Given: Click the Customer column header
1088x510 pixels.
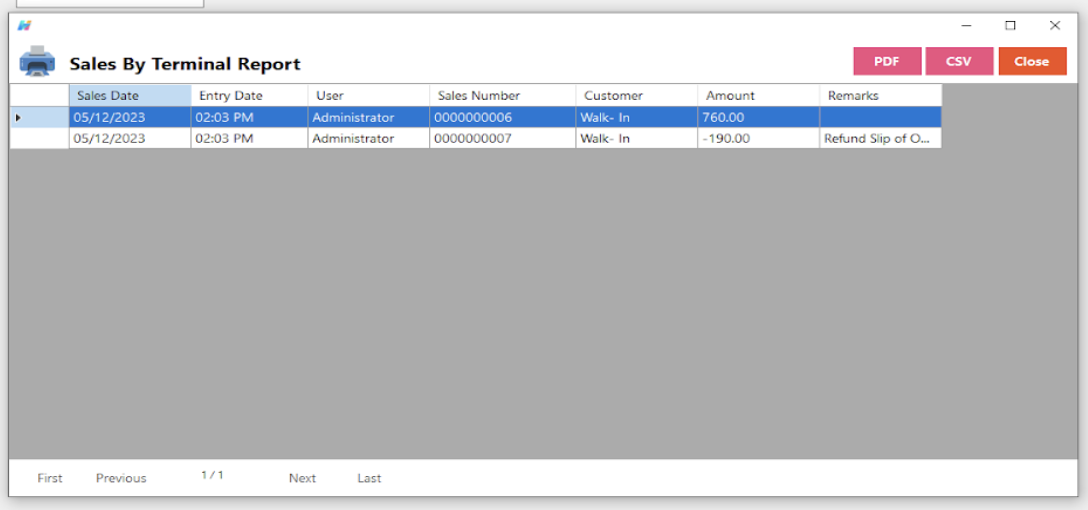Looking at the screenshot, I should (636, 96).
